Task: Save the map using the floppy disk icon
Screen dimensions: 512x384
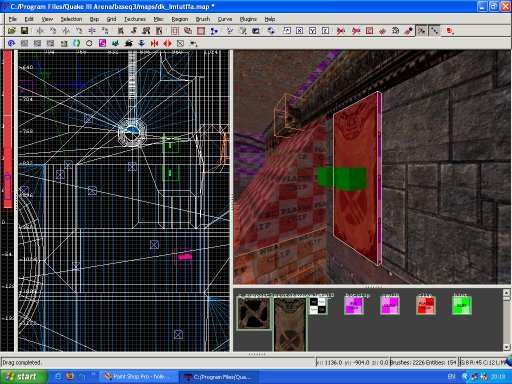Action: (24, 31)
